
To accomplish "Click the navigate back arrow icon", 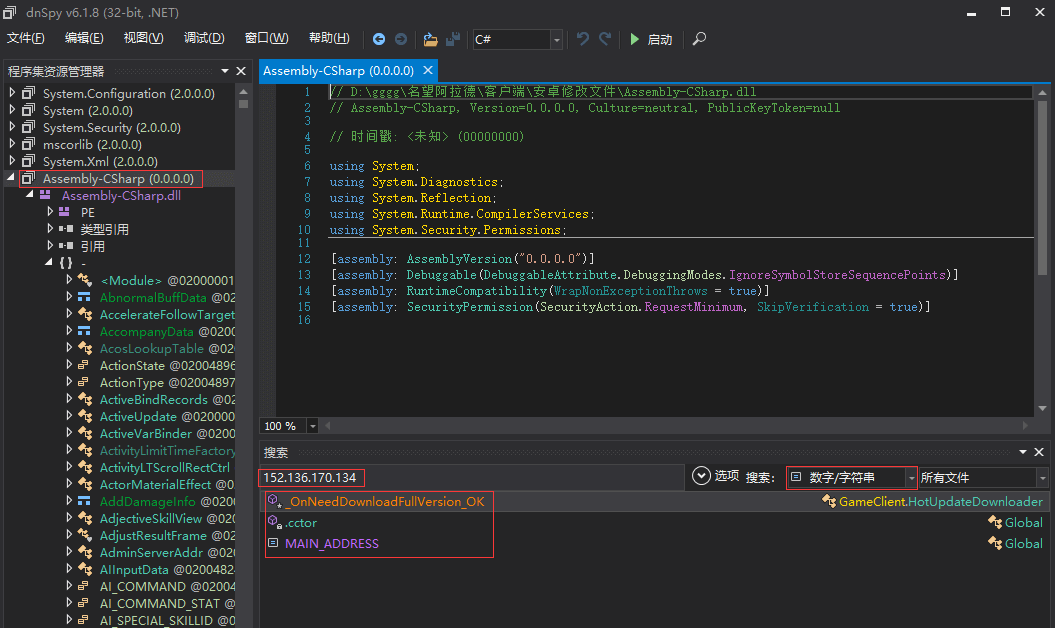I will [379, 39].
